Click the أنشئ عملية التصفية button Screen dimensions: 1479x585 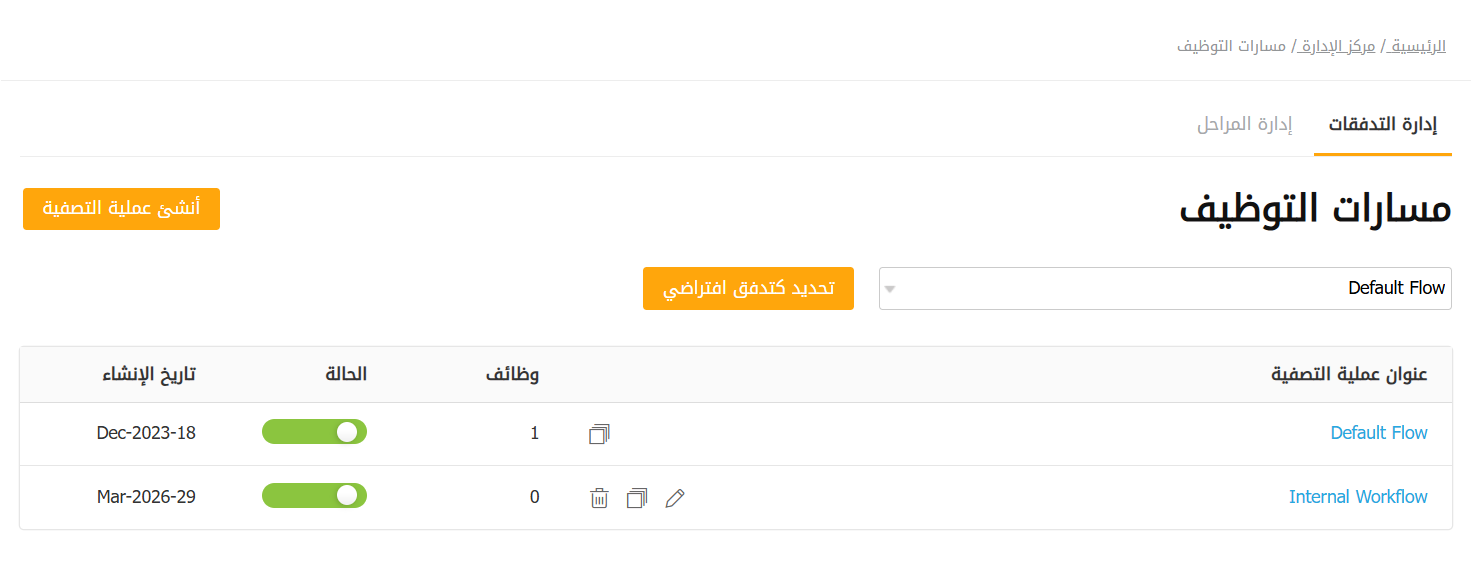(121, 209)
